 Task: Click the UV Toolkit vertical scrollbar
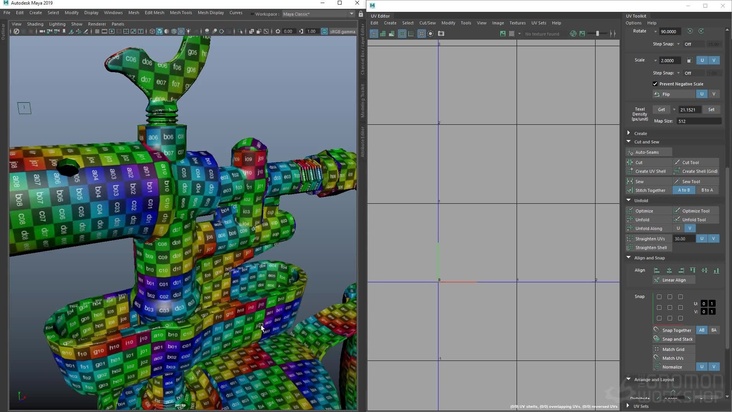(x=727, y=257)
